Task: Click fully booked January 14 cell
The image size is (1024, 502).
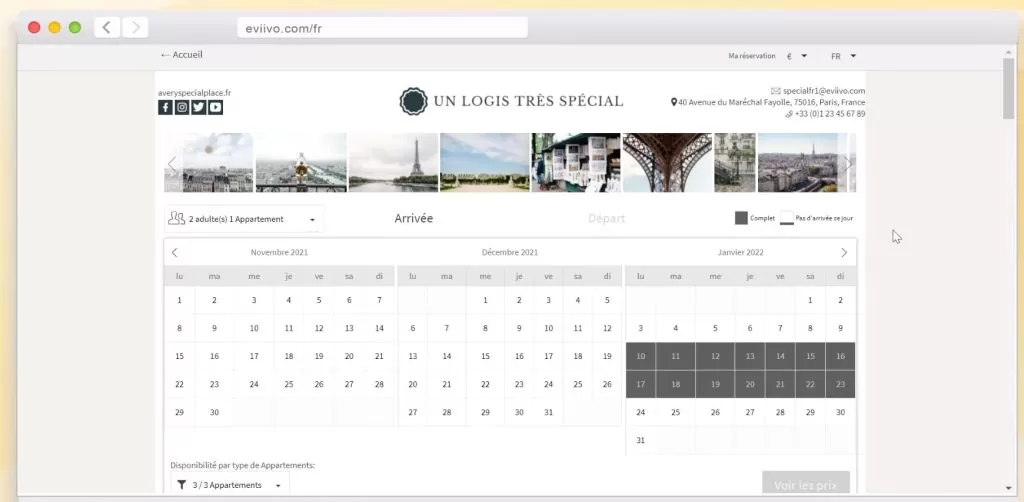Action: (x=780, y=356)
